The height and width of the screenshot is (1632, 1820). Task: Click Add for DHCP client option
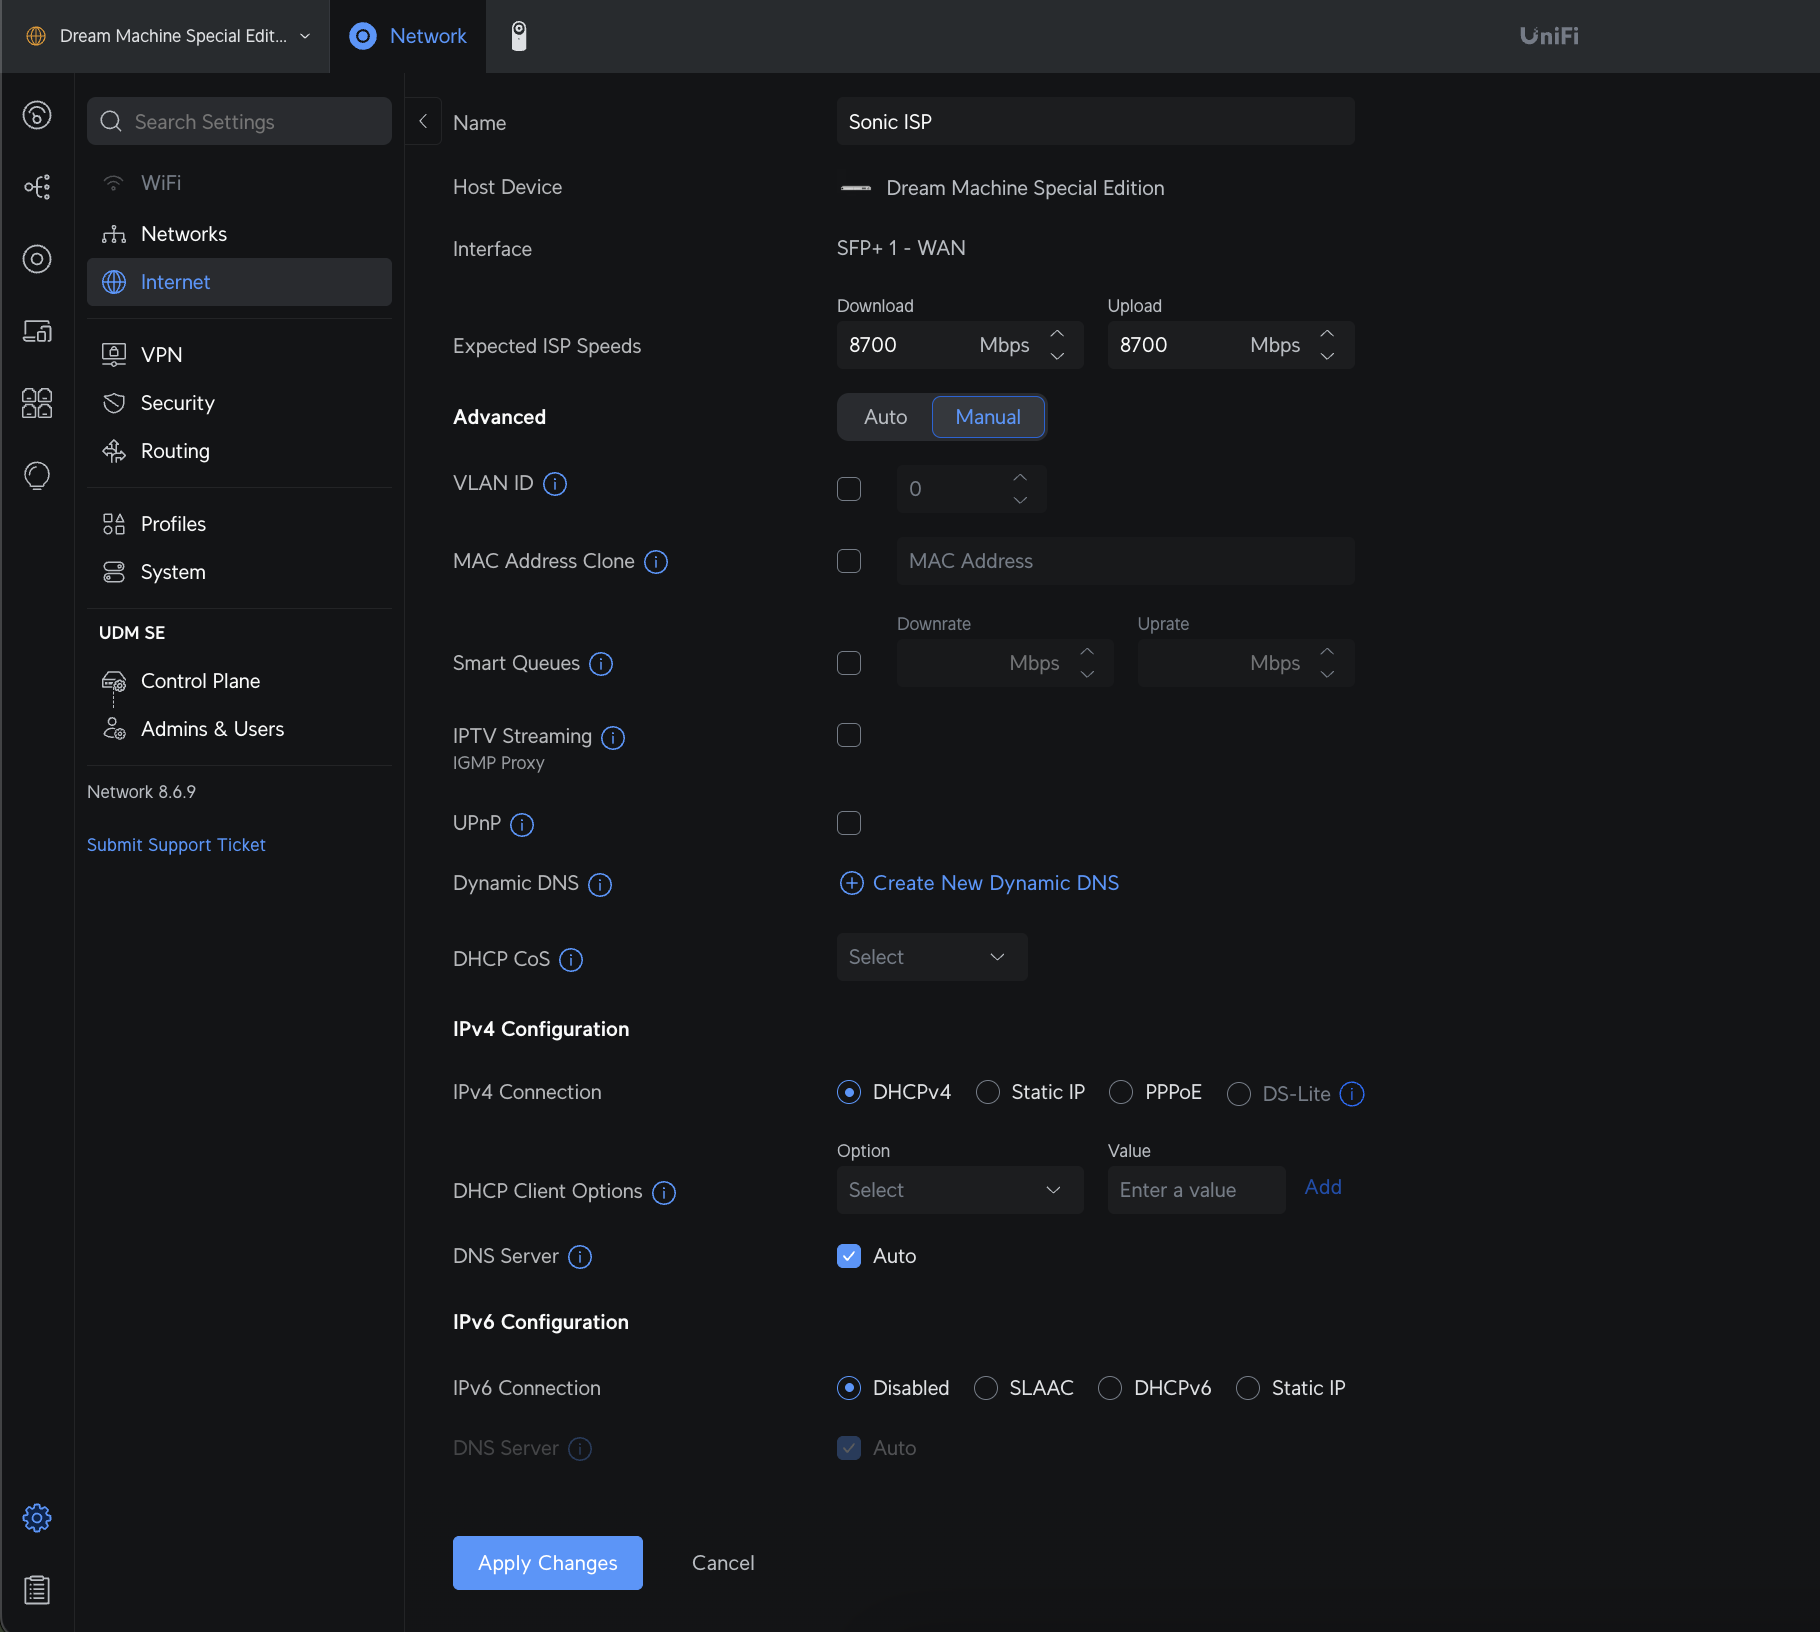coord(1323,1187)
